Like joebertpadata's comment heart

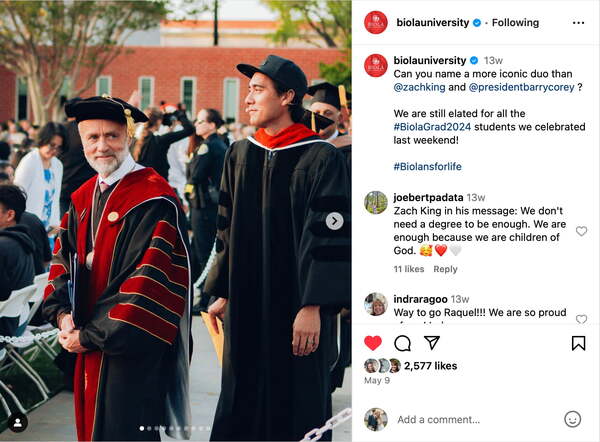pyautogui.click(x=581, y=231)
